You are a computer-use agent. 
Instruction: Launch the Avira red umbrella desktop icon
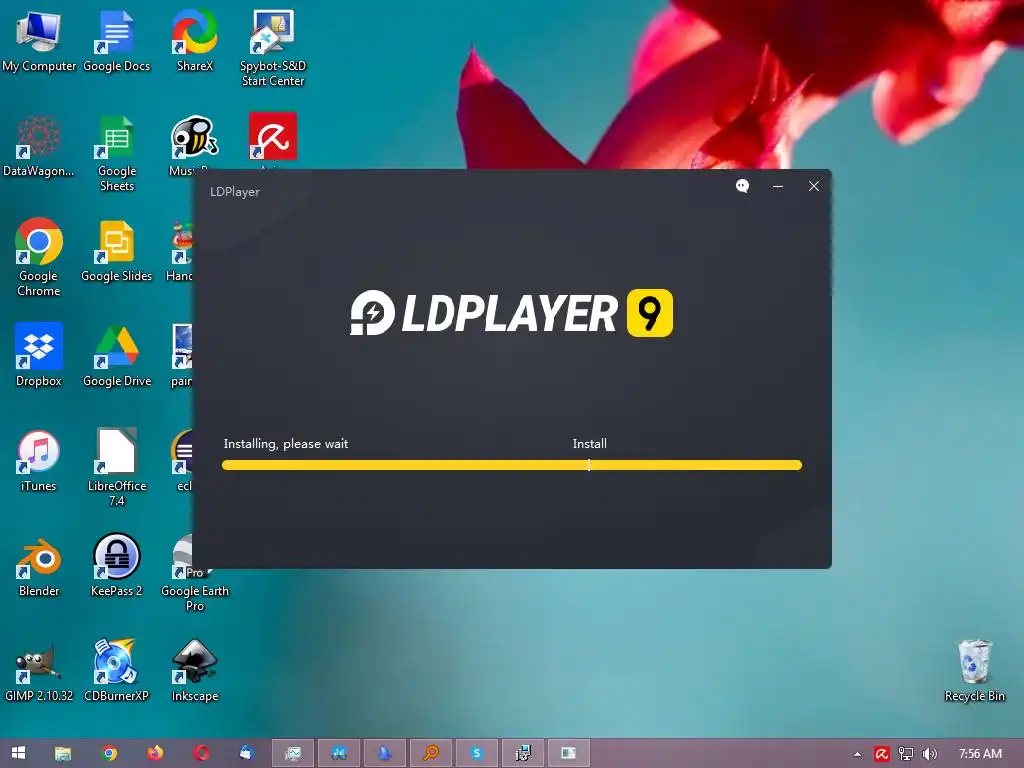pos(273,136)
